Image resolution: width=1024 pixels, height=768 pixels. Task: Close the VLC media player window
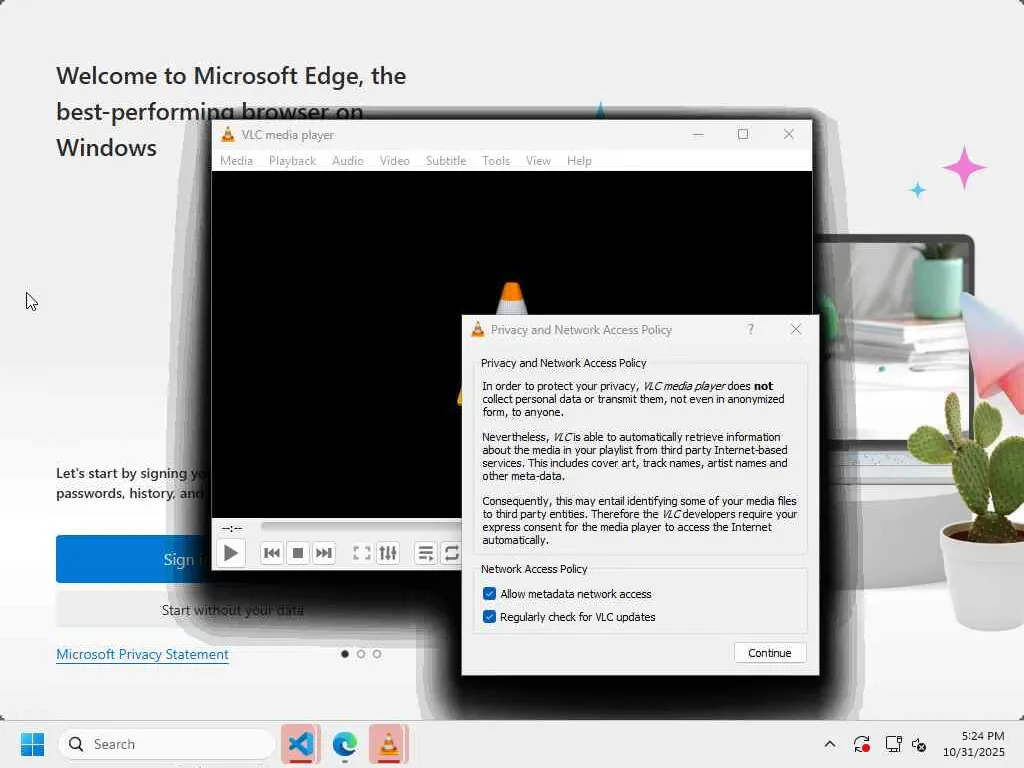point(788,135)
